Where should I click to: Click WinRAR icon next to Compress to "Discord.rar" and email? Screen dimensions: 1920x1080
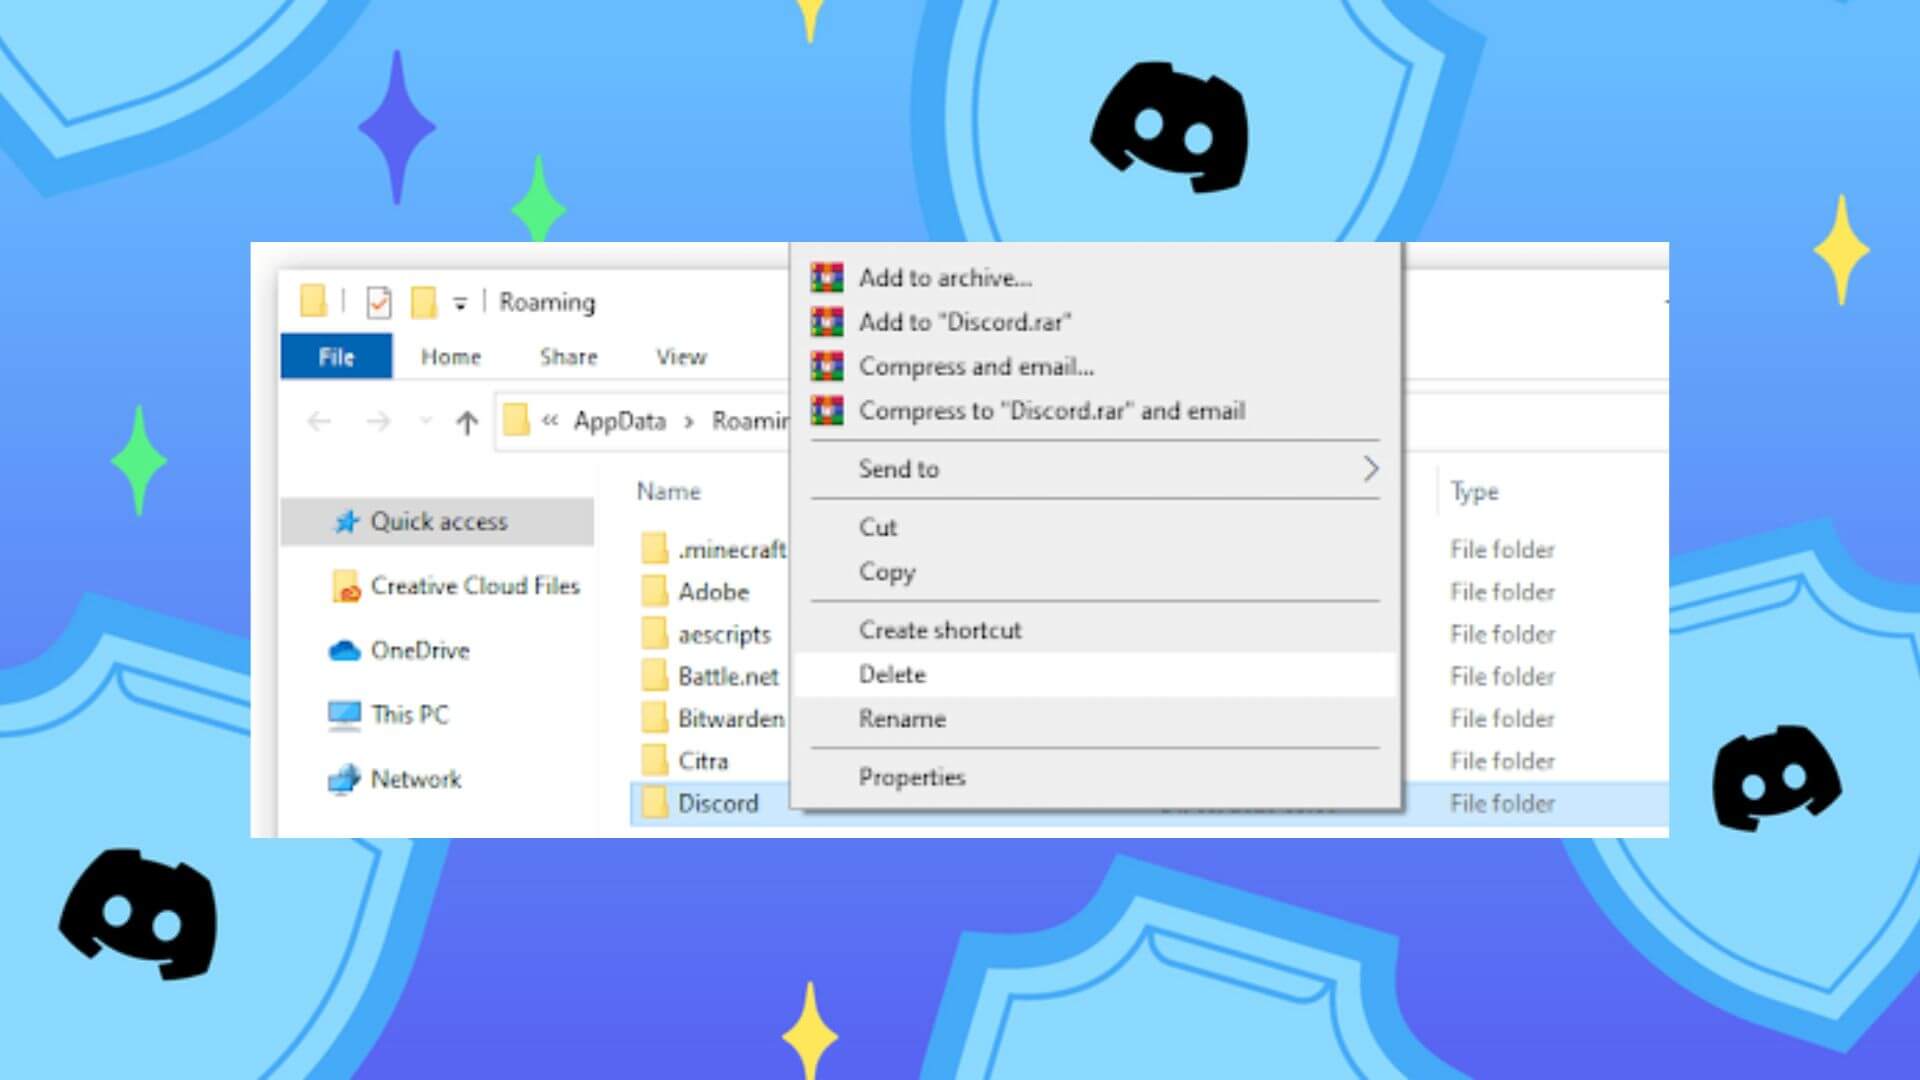click(x=827, y=410)
